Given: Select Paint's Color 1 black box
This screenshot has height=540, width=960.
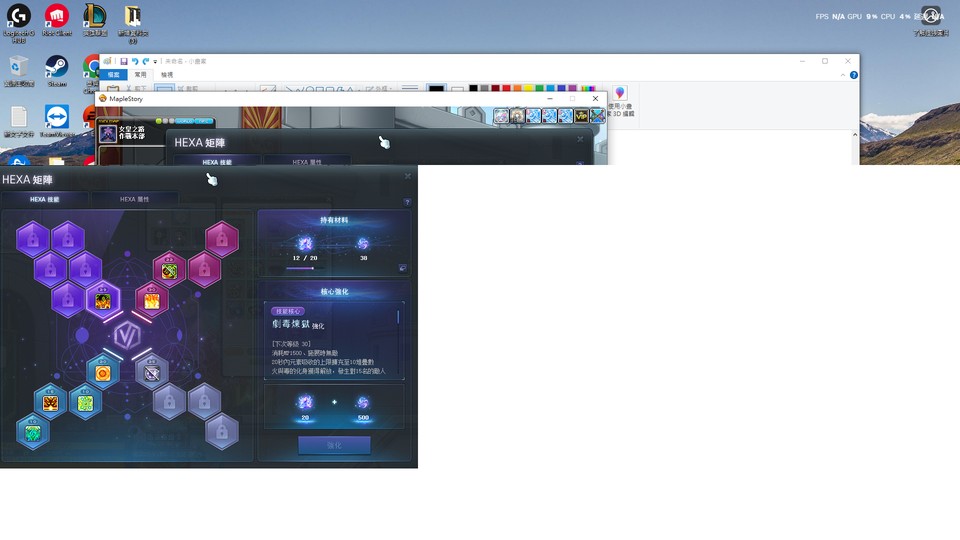Looking at the screenshot, I should pos(436,89).
